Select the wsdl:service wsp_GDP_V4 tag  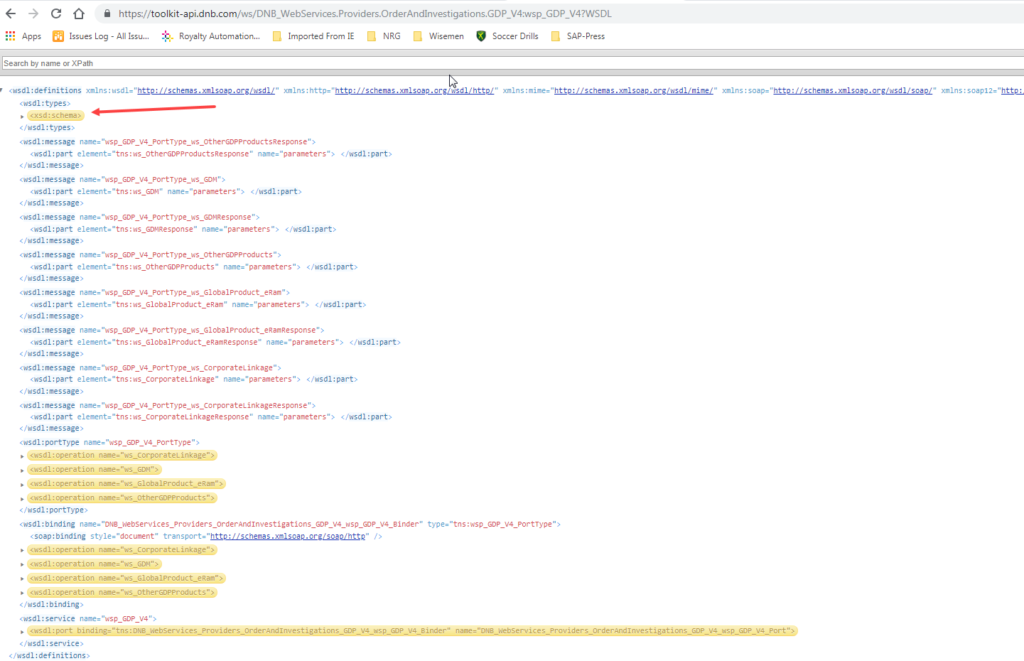point(88,619)
